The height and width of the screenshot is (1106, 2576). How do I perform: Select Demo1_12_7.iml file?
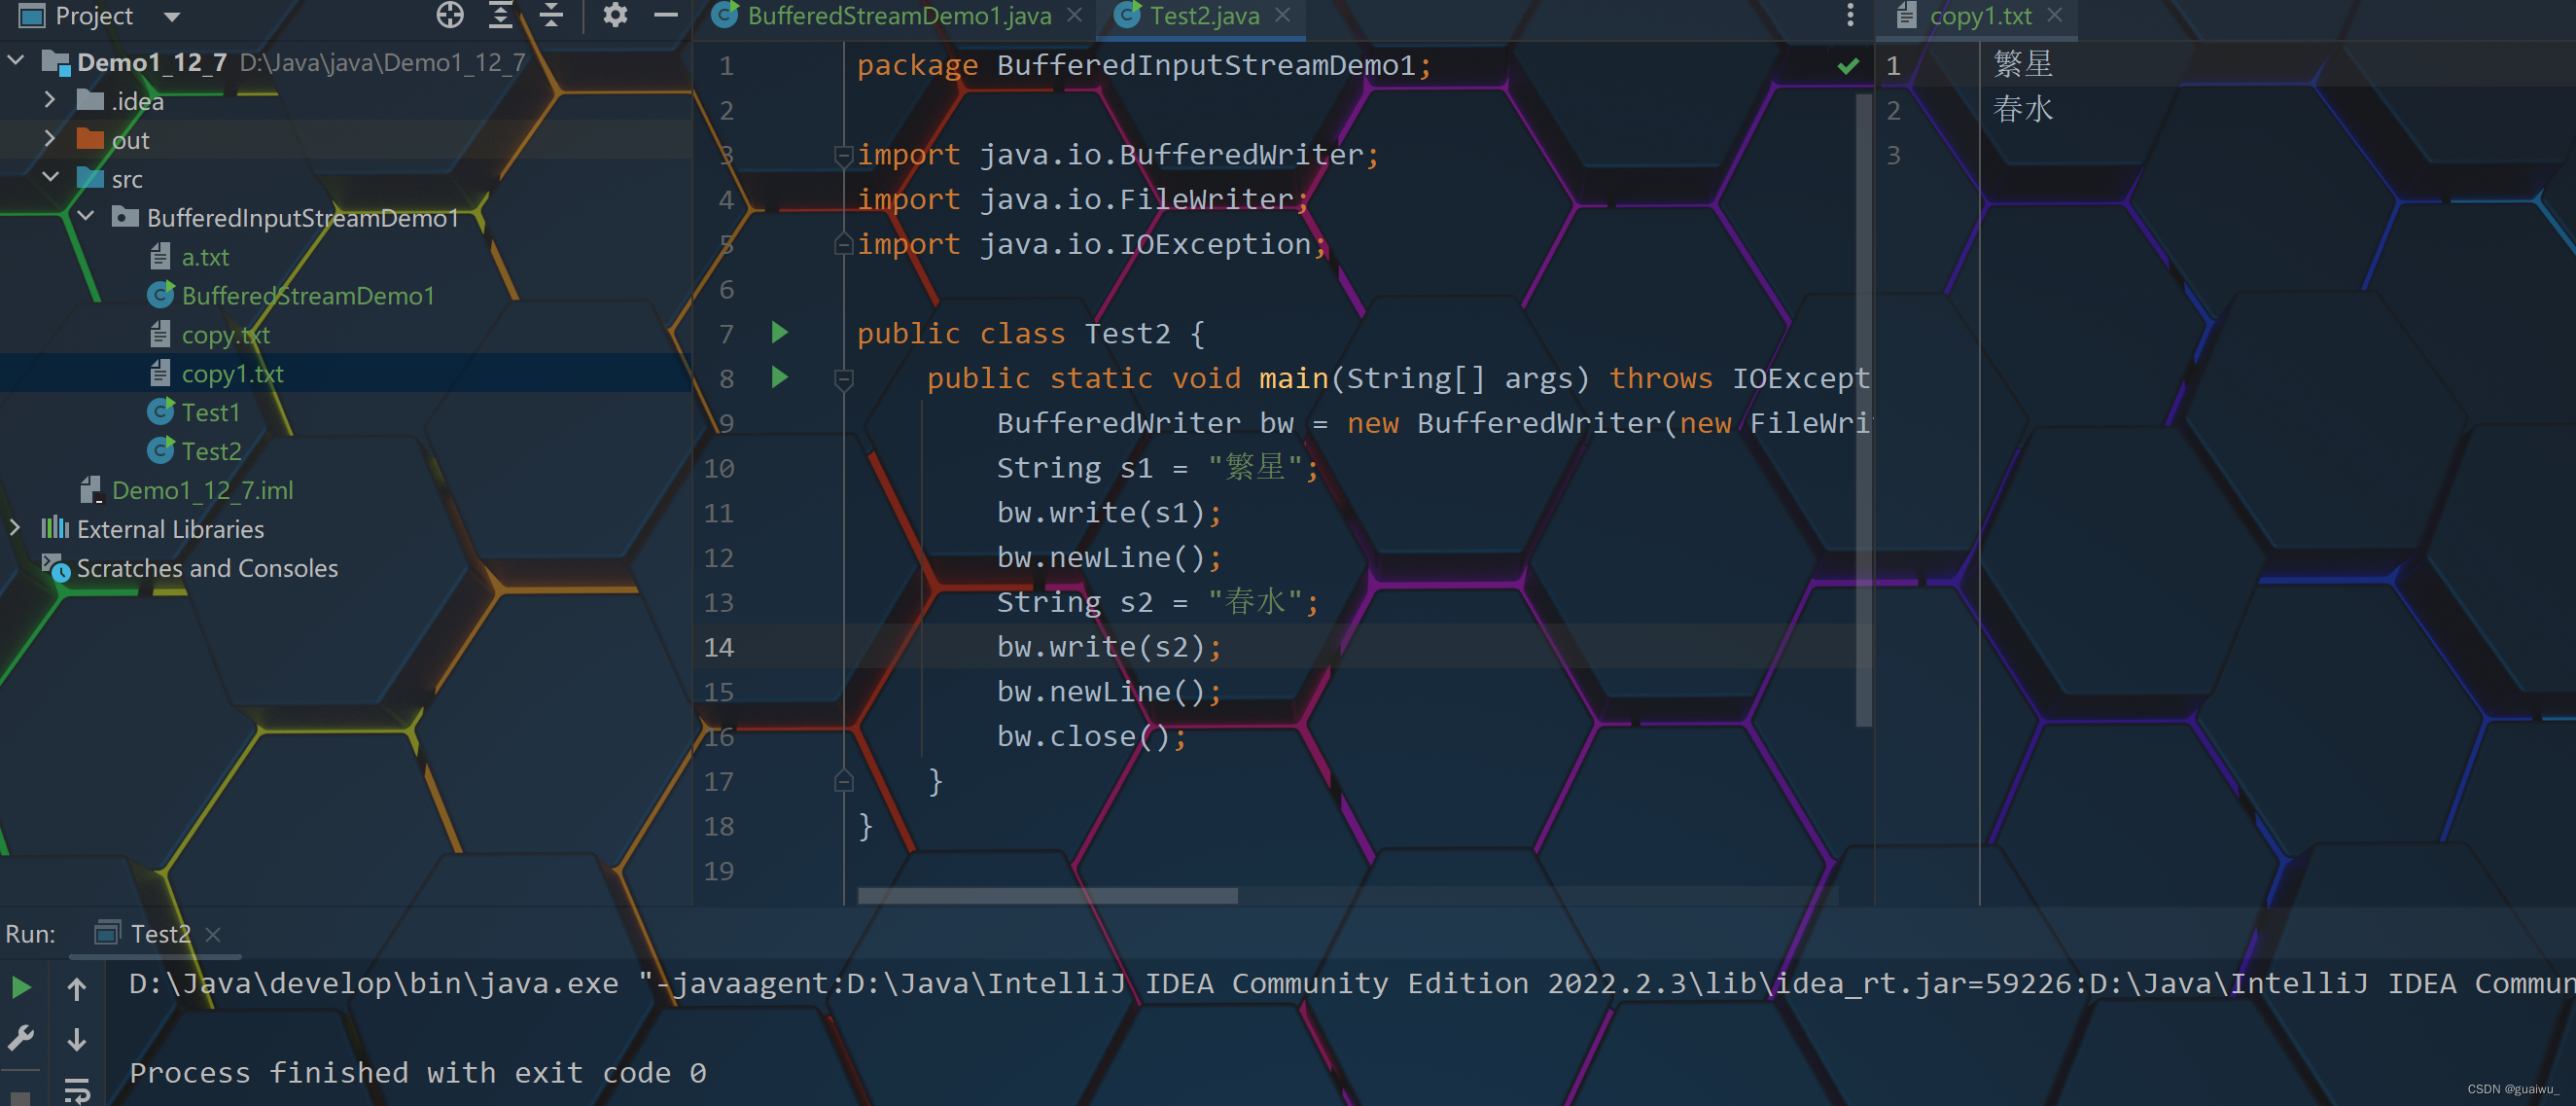tap(202, 491)
